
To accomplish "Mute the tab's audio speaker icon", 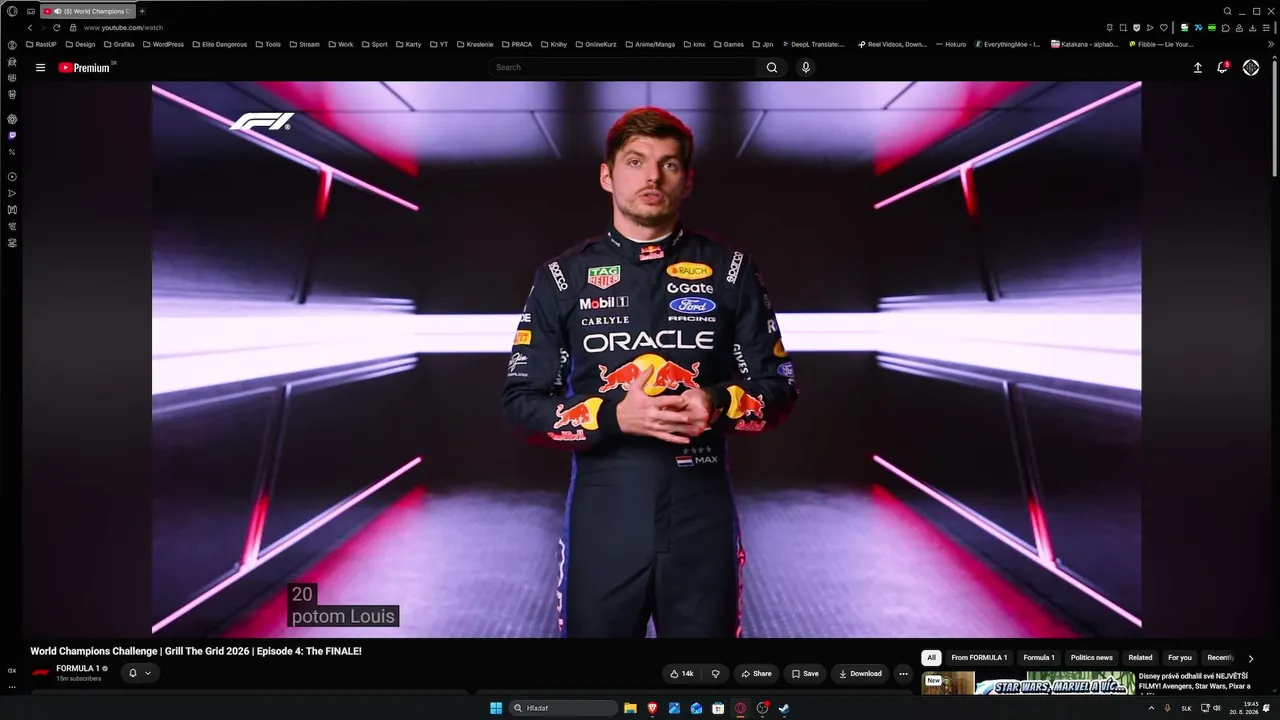I will tap(56, 11).
